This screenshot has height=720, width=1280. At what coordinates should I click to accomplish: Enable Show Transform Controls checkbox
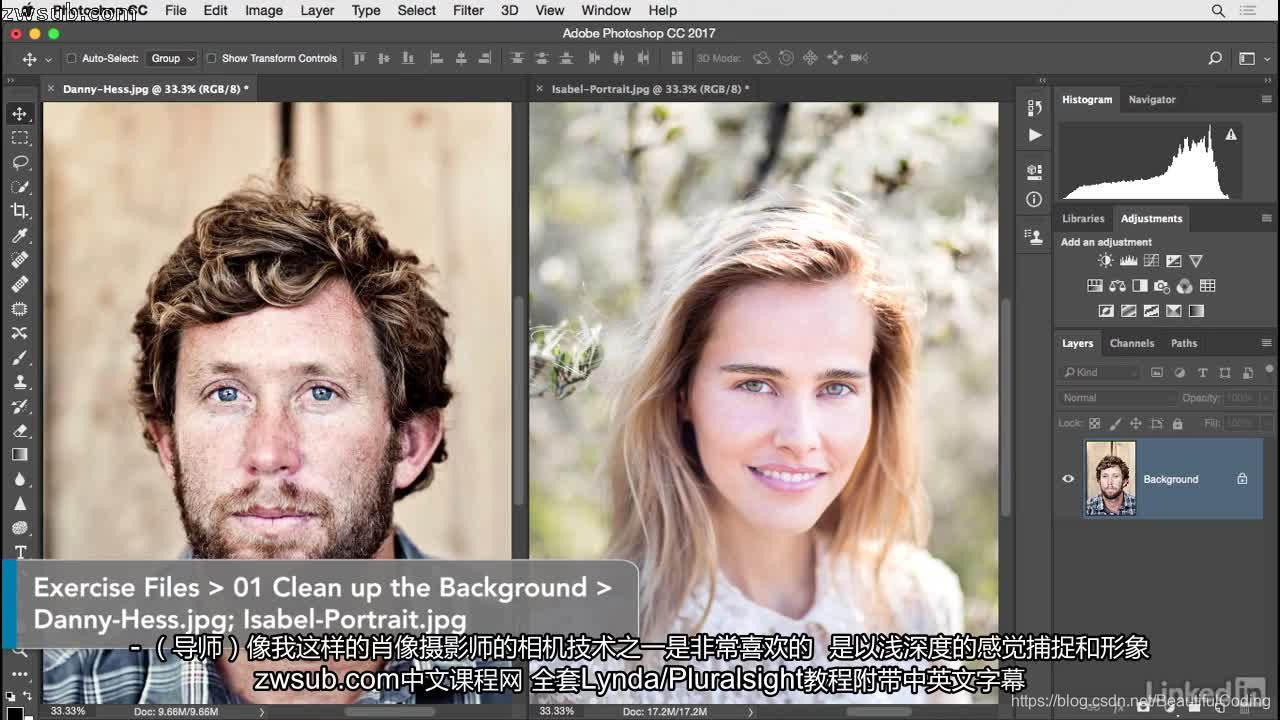(211, 58)
